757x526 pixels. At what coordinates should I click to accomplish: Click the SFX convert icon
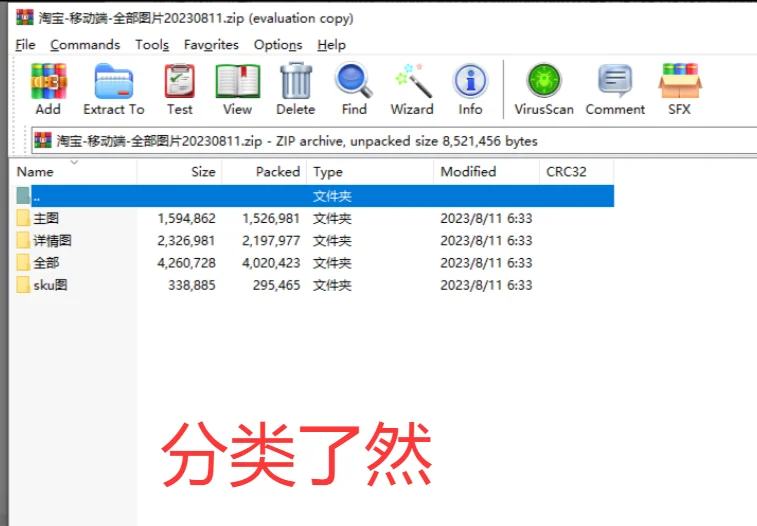pos(680,81)
